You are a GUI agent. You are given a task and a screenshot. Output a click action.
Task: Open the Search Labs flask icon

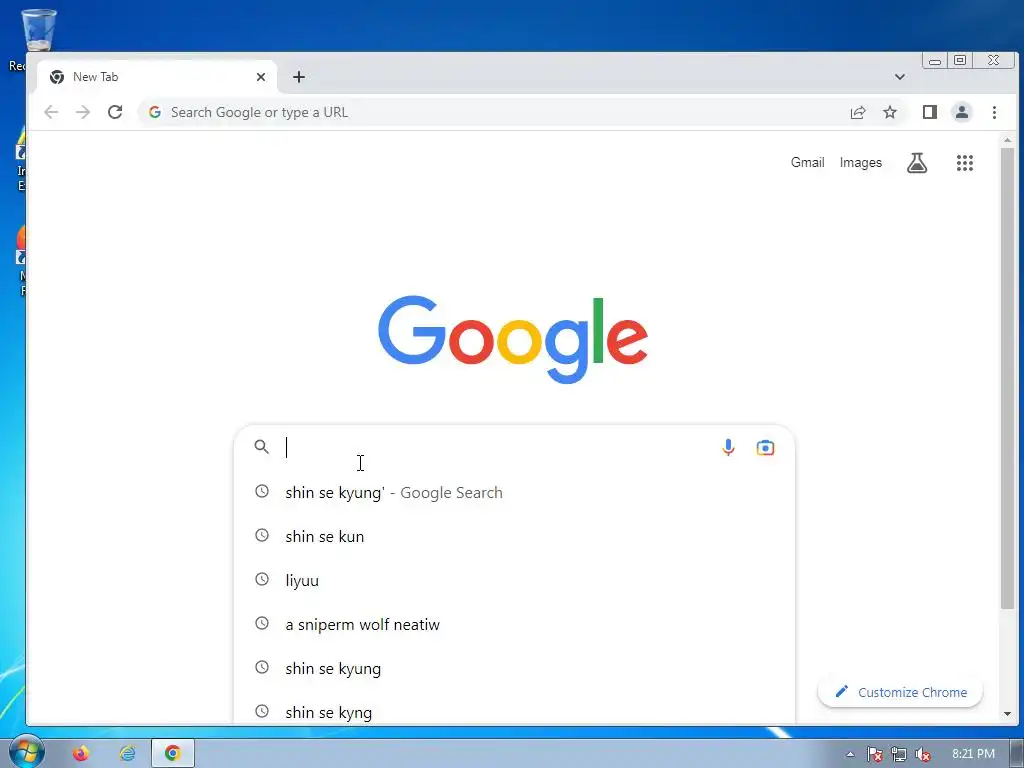(x=917, y=163)
